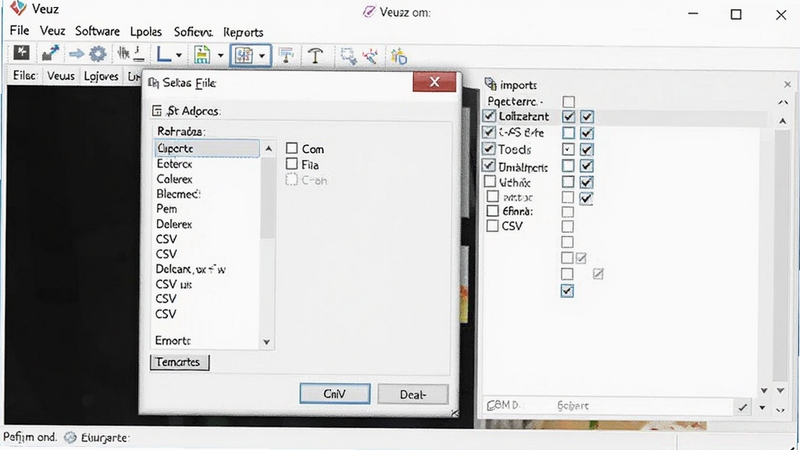Click list scroll-down arrow in dialog
This screenshot has width=800, height=450.
[x=266, y=342]
